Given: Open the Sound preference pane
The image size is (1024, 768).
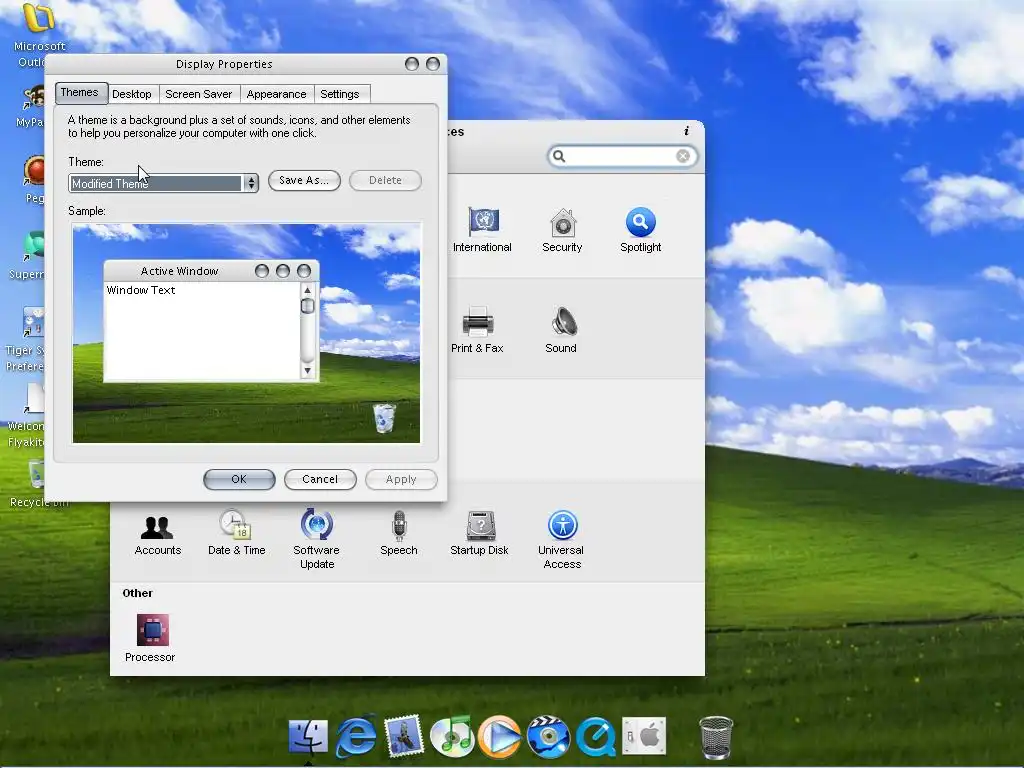Looking at the screenshot, I should pos(562,330).
